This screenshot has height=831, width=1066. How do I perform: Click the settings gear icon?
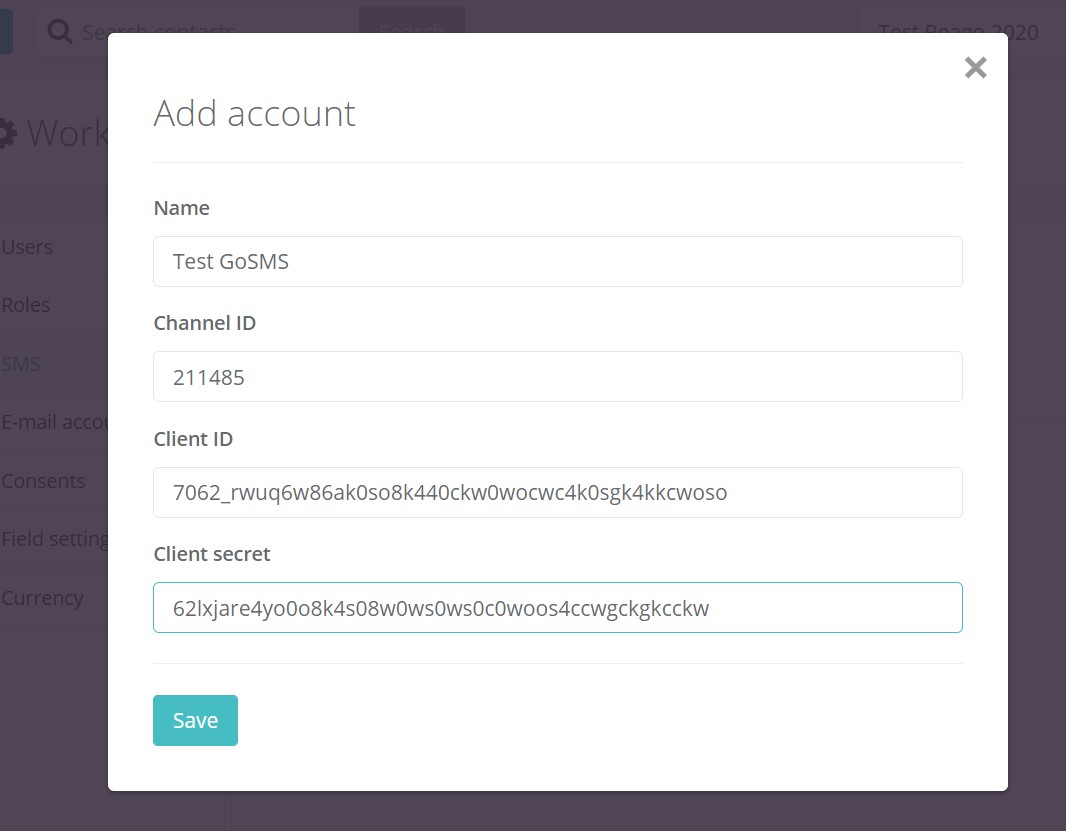[x=7, y=133]
